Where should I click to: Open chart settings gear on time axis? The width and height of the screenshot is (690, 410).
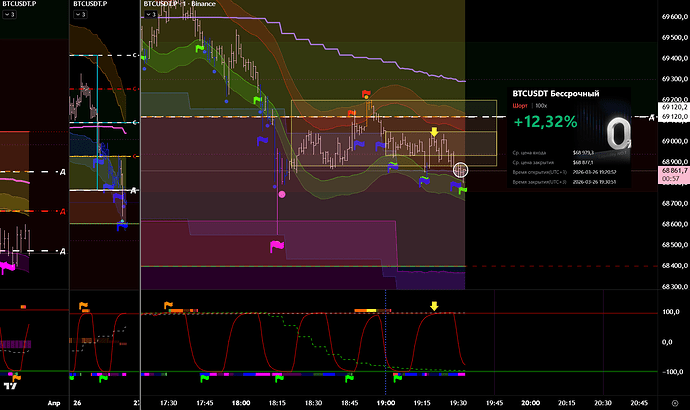(x=675, y=401)
